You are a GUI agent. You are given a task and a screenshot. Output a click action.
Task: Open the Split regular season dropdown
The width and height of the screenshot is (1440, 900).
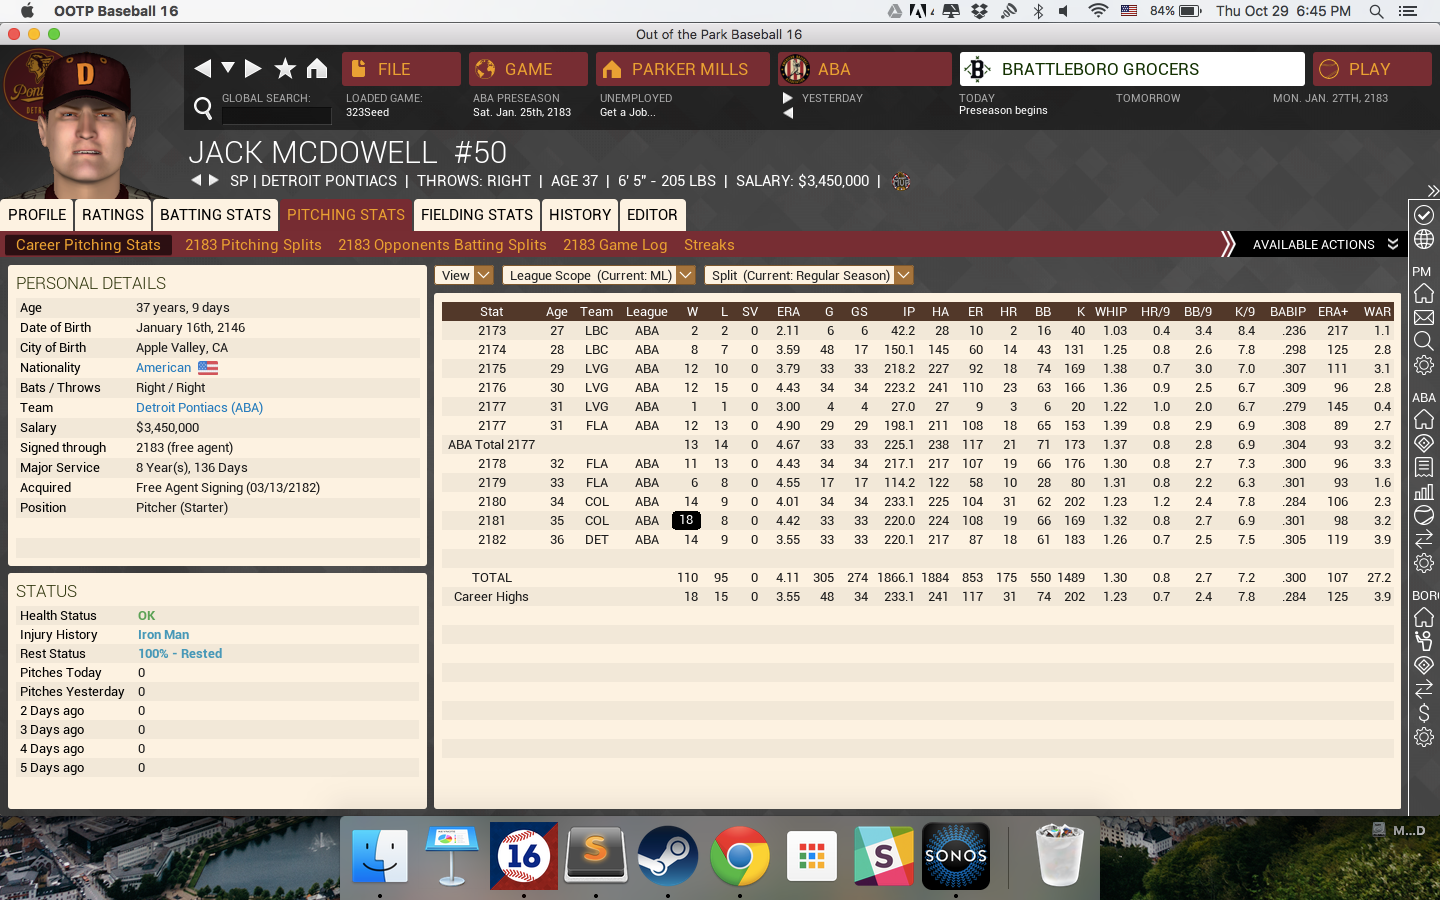tap(808, 275)
